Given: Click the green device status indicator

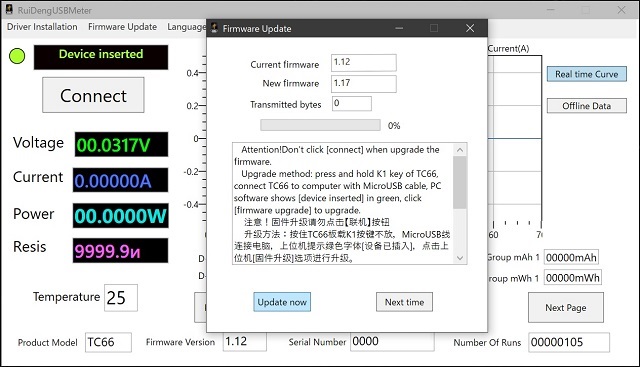Looking at the screenshot, I should pos(17,56).
